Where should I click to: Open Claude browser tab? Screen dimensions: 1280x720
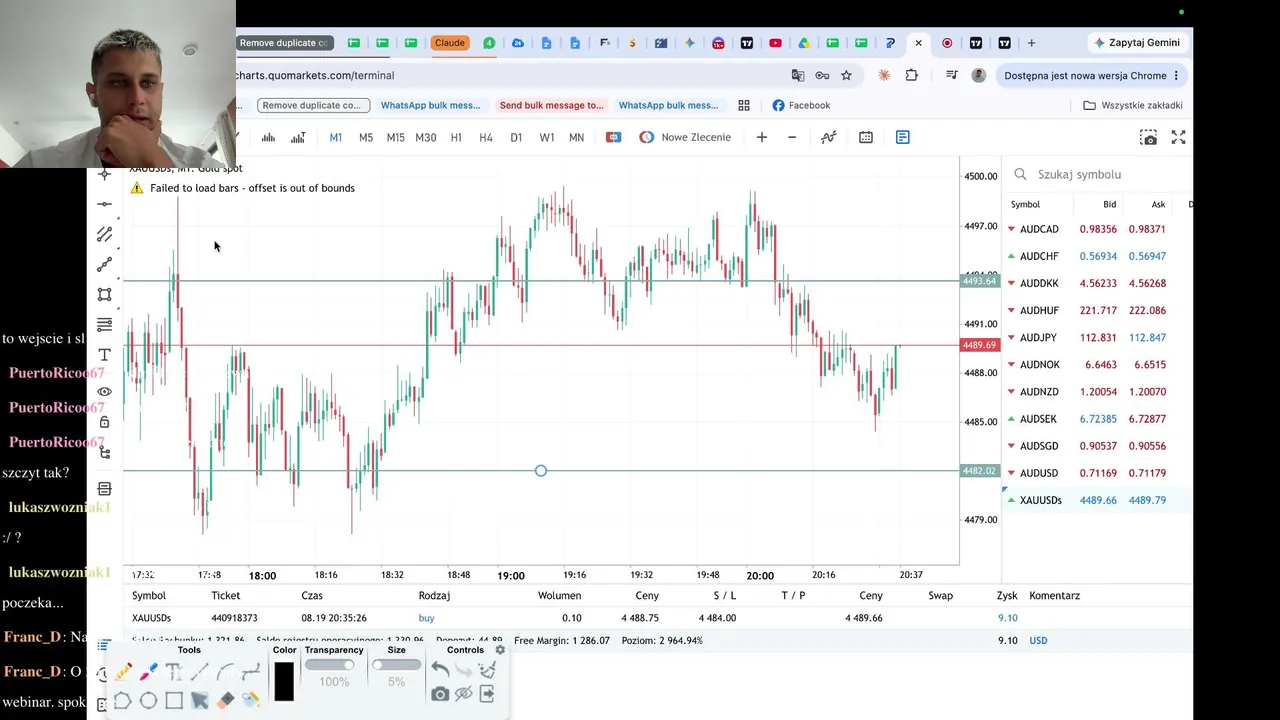click(449, 43)
